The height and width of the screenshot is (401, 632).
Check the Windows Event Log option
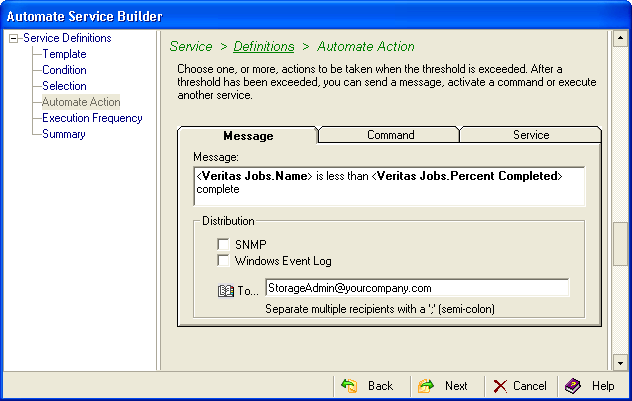coord(223,260)
